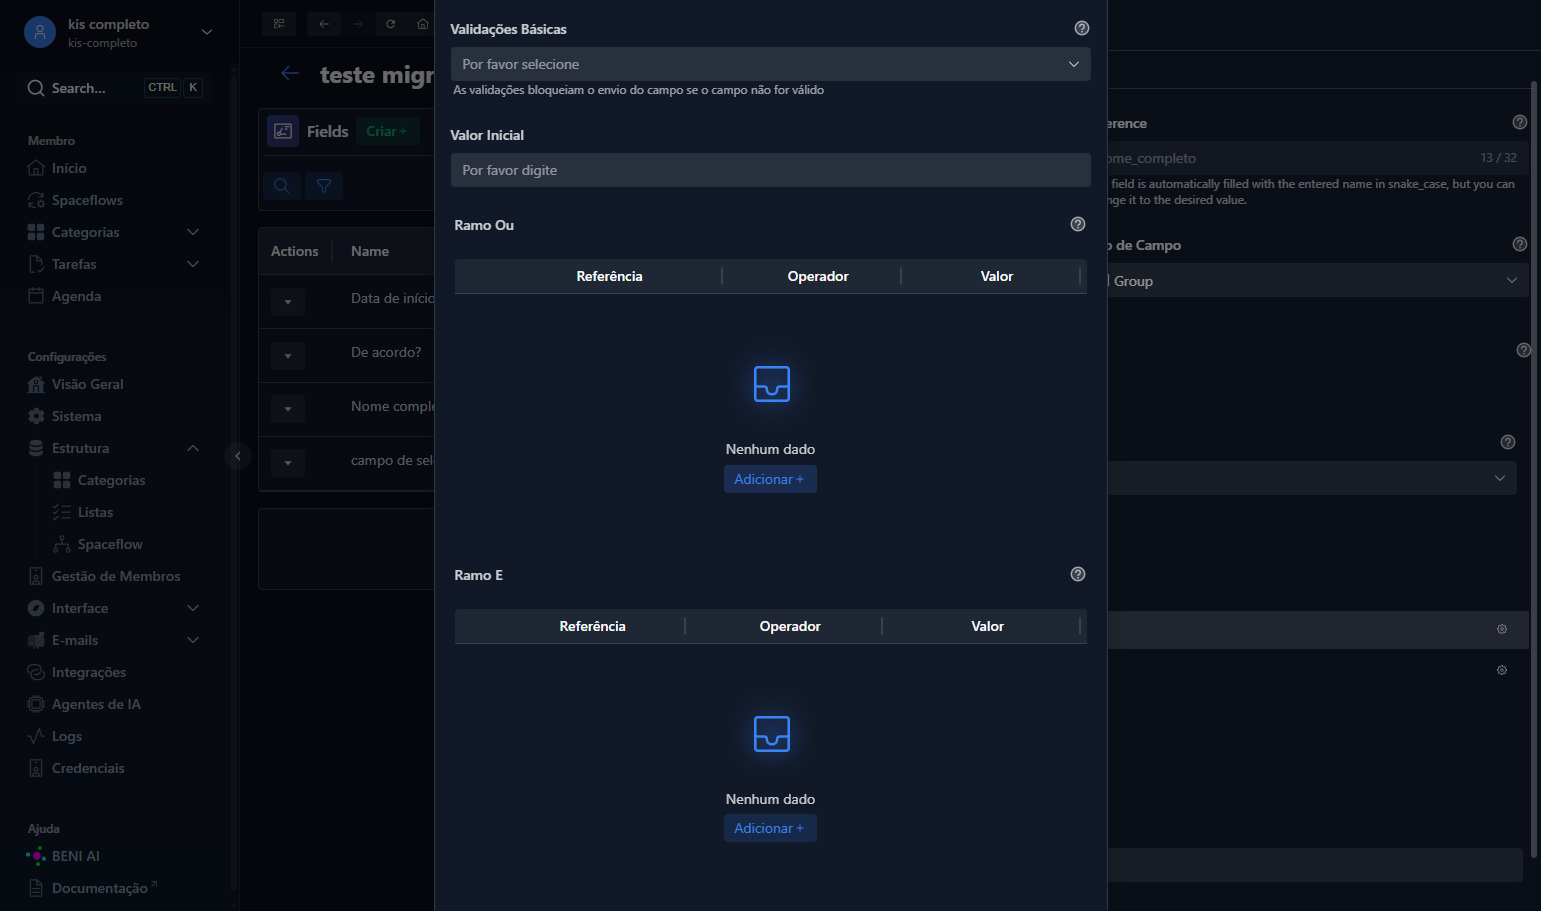Image resolution: width=1541 pixels, height=911 pixels.
Task: Open the Validações Básicas select dropdown
Action: pyautogui.click(x=770, y=64)
